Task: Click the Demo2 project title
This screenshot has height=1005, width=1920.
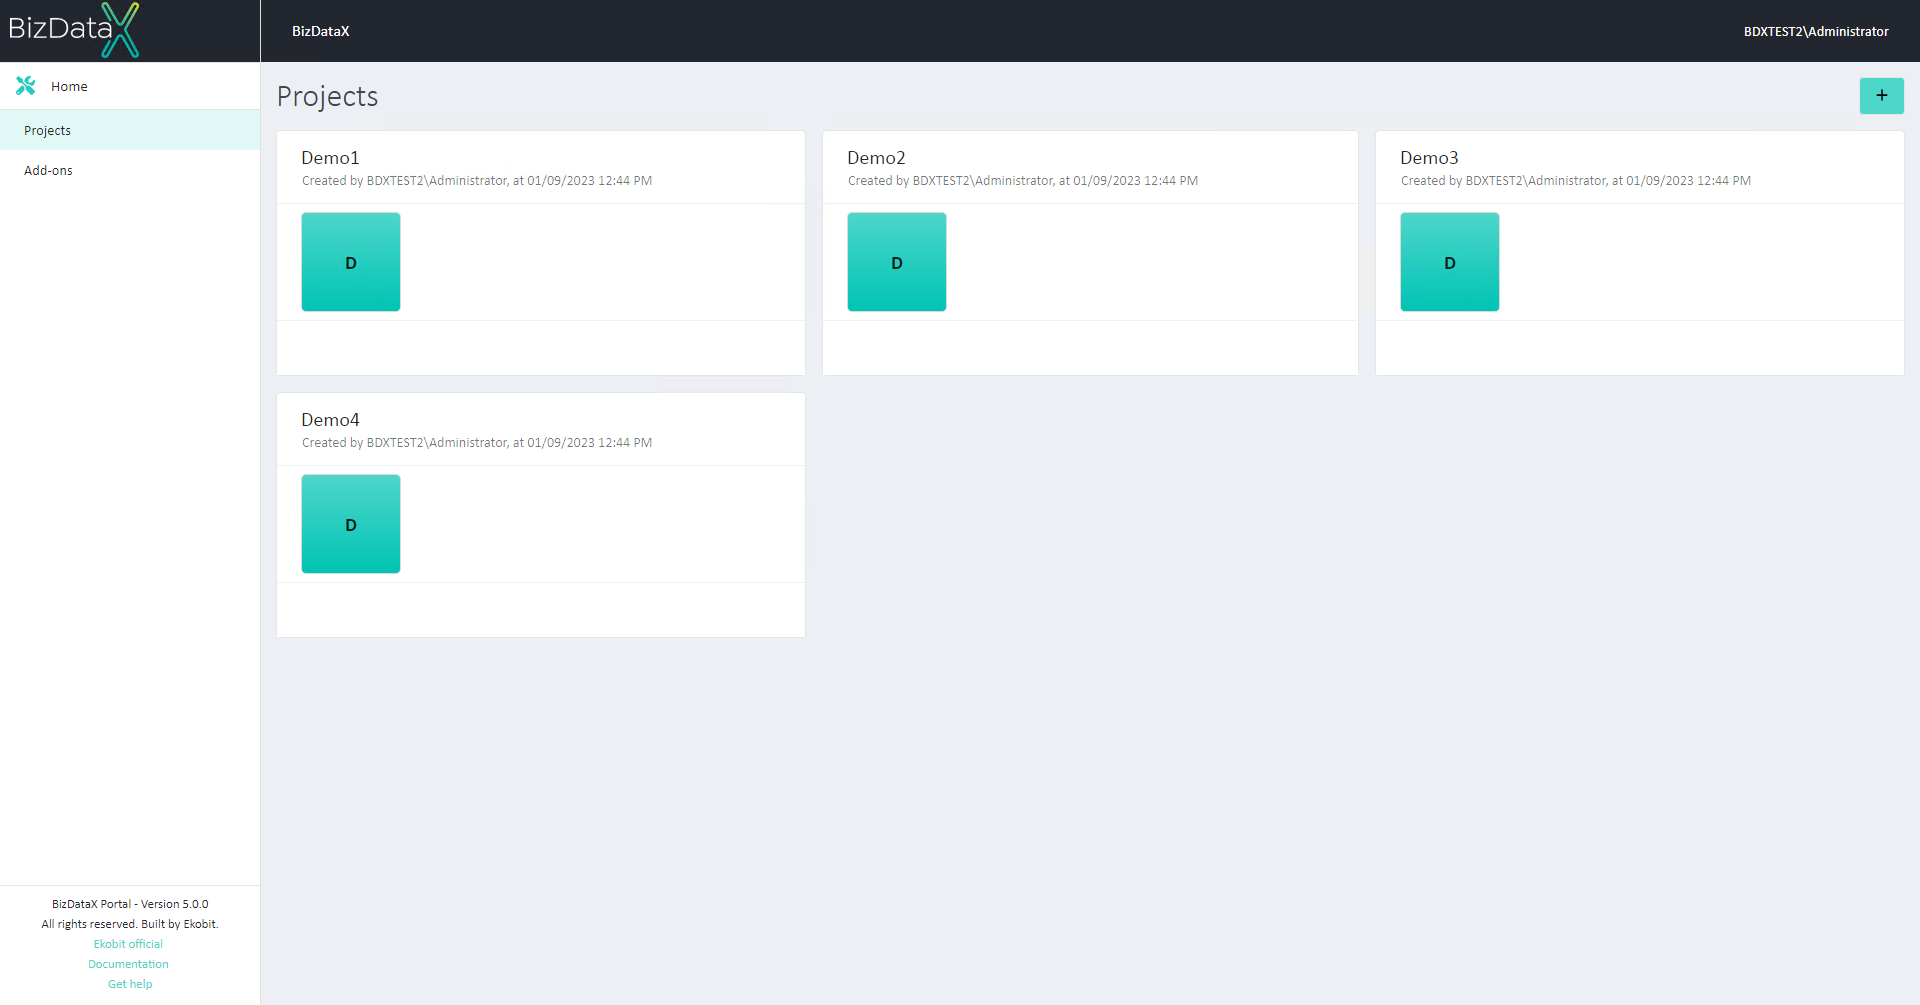Action: click(x=876, y=158)
